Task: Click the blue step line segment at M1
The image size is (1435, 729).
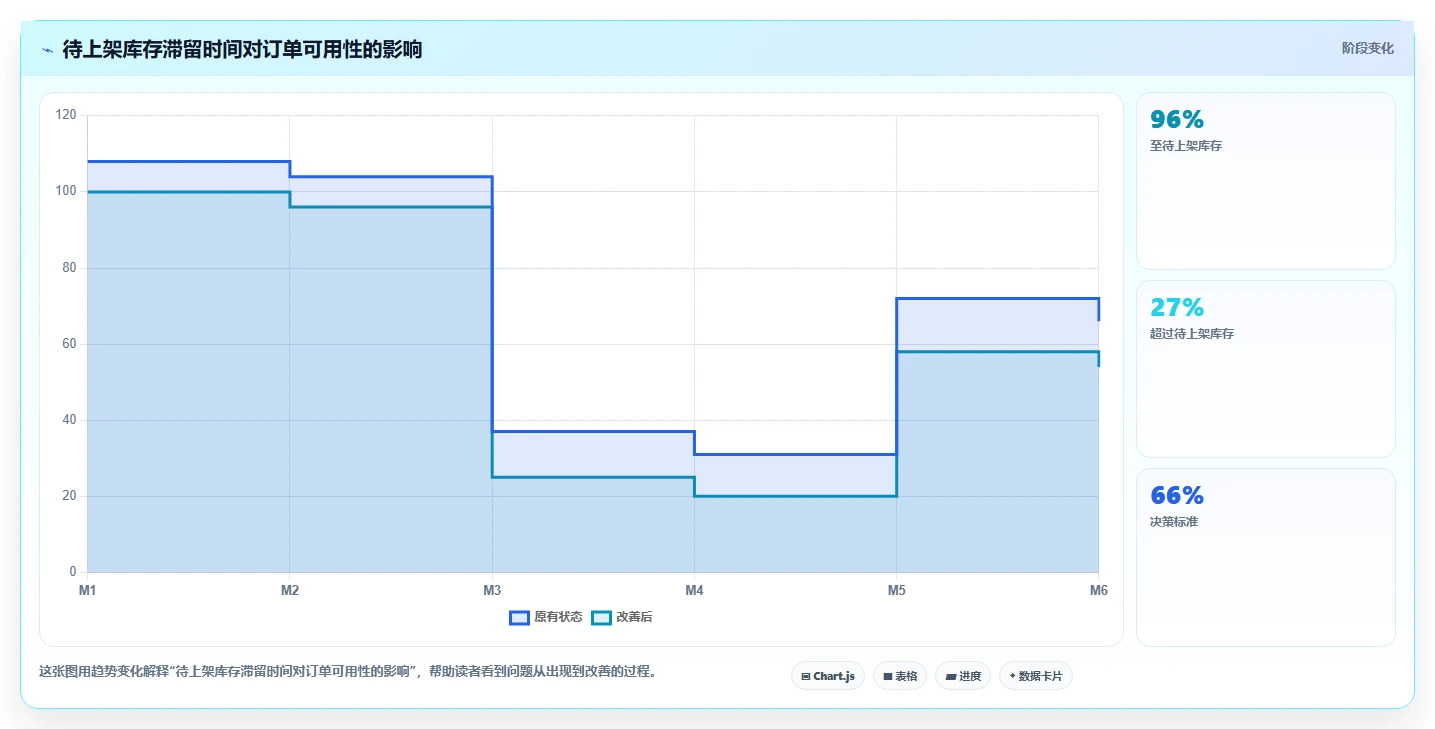Action: click(189, 161)
